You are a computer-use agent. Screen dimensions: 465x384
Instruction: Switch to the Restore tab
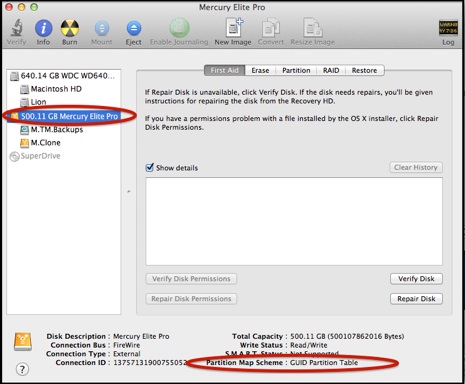click(x=364, y=70)
